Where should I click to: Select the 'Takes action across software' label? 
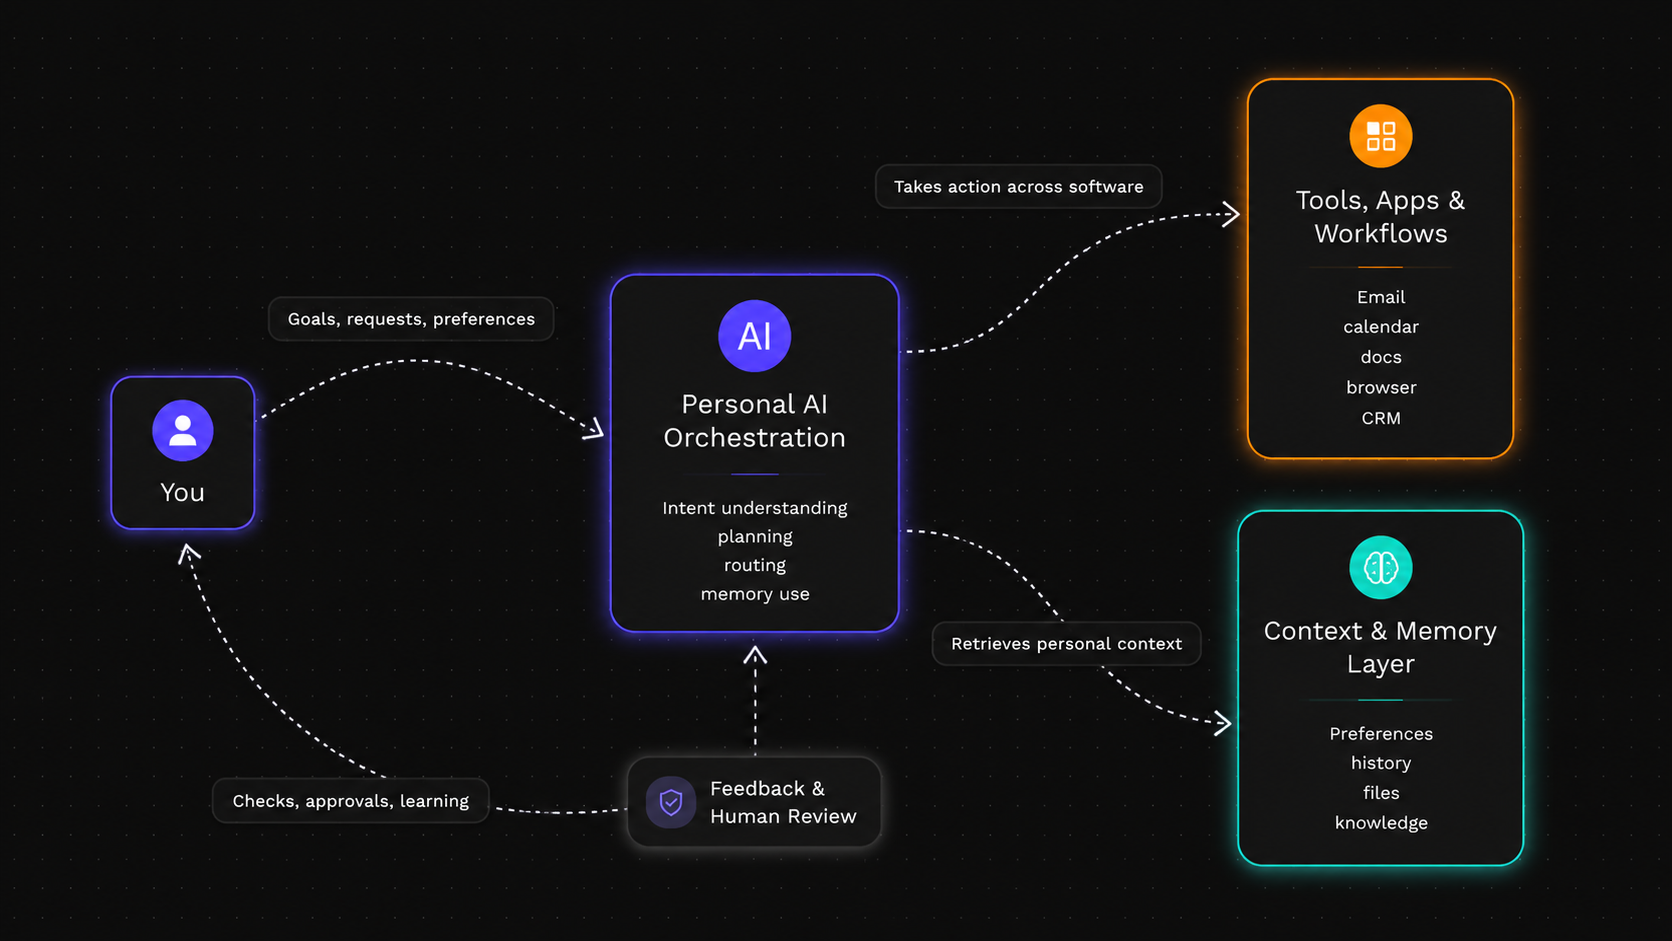(1018, 187)
